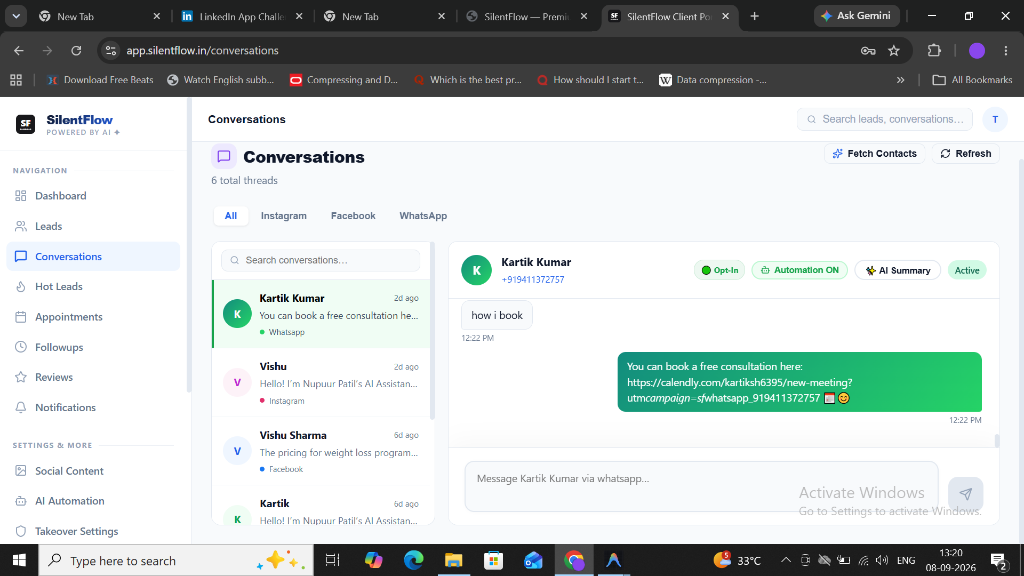Open the Vishu Sharma Facebook thread
The image size is (1024, 576).
click(x=321, y=451)
